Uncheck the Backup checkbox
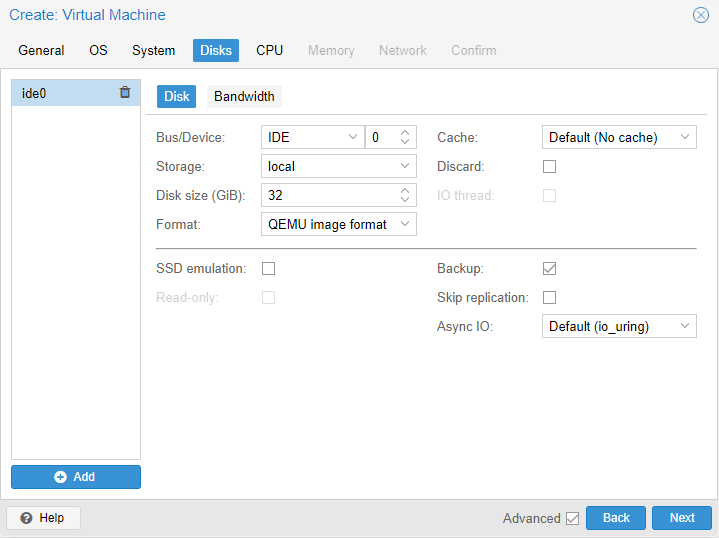719x538 pixels. [549, 269]
